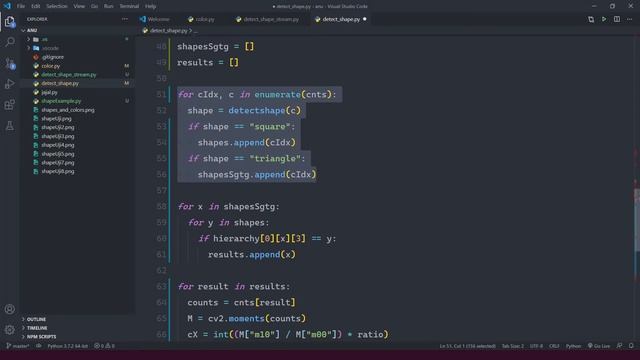The height and width of the screenshot is (360, 640).
Task: Click the VS Code logo in title bar
Action: (x=7, y=6)
